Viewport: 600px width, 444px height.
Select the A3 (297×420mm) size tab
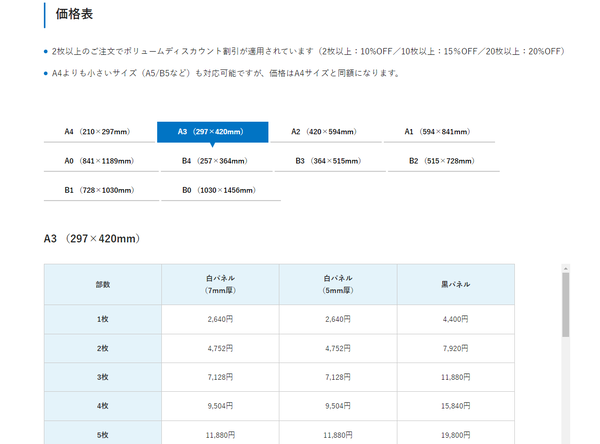pyautogui.click(x=212, y=132)
